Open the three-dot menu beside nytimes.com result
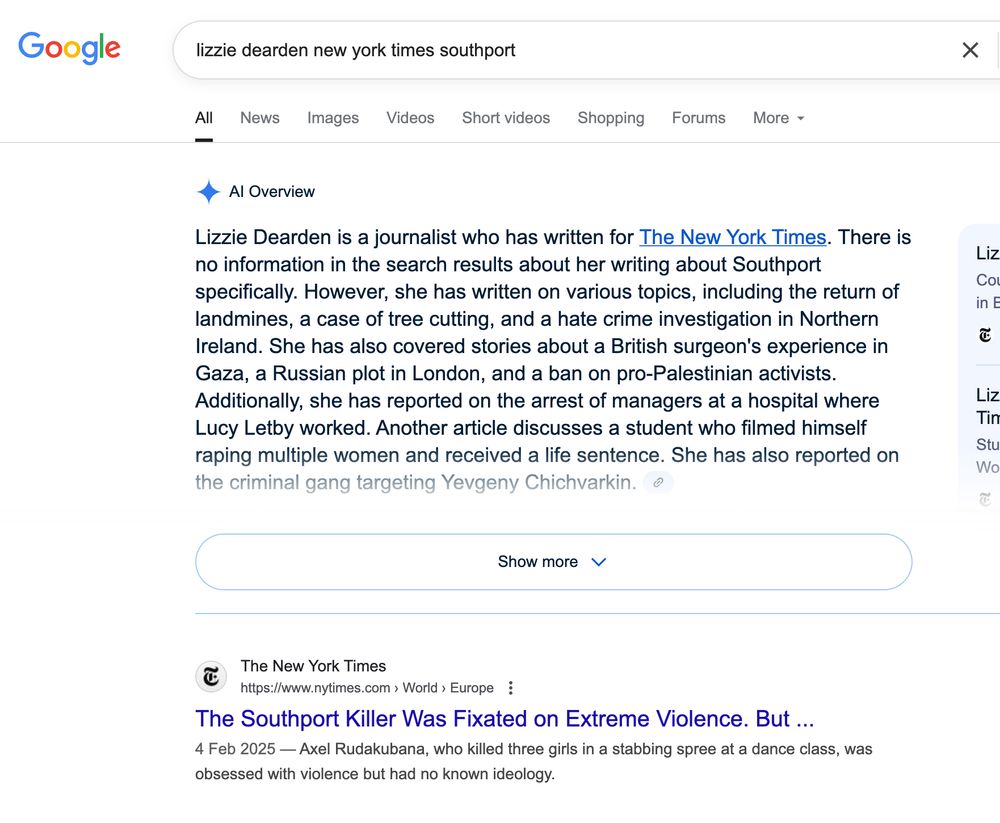The height and width of the screenshot is (823, 1000). coord(510,688)
